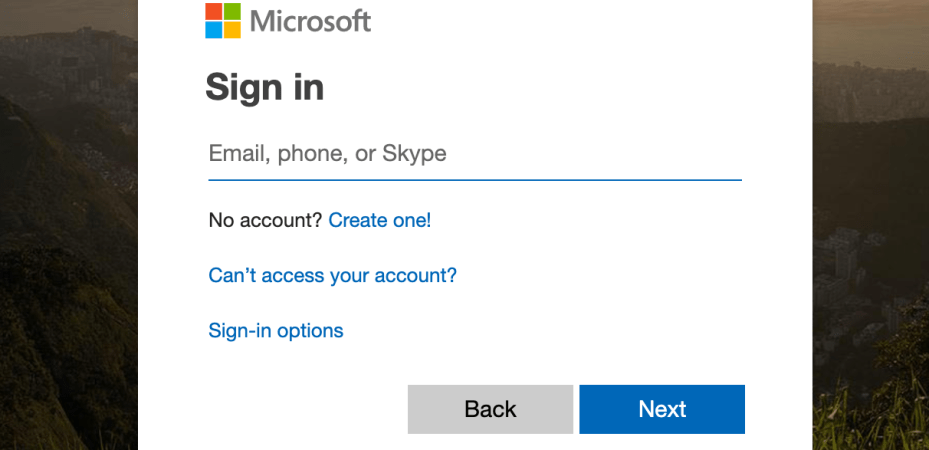Click the Microsoft wordmark text
The width and height of the screenshot is (929, 450).
point(310,21)
